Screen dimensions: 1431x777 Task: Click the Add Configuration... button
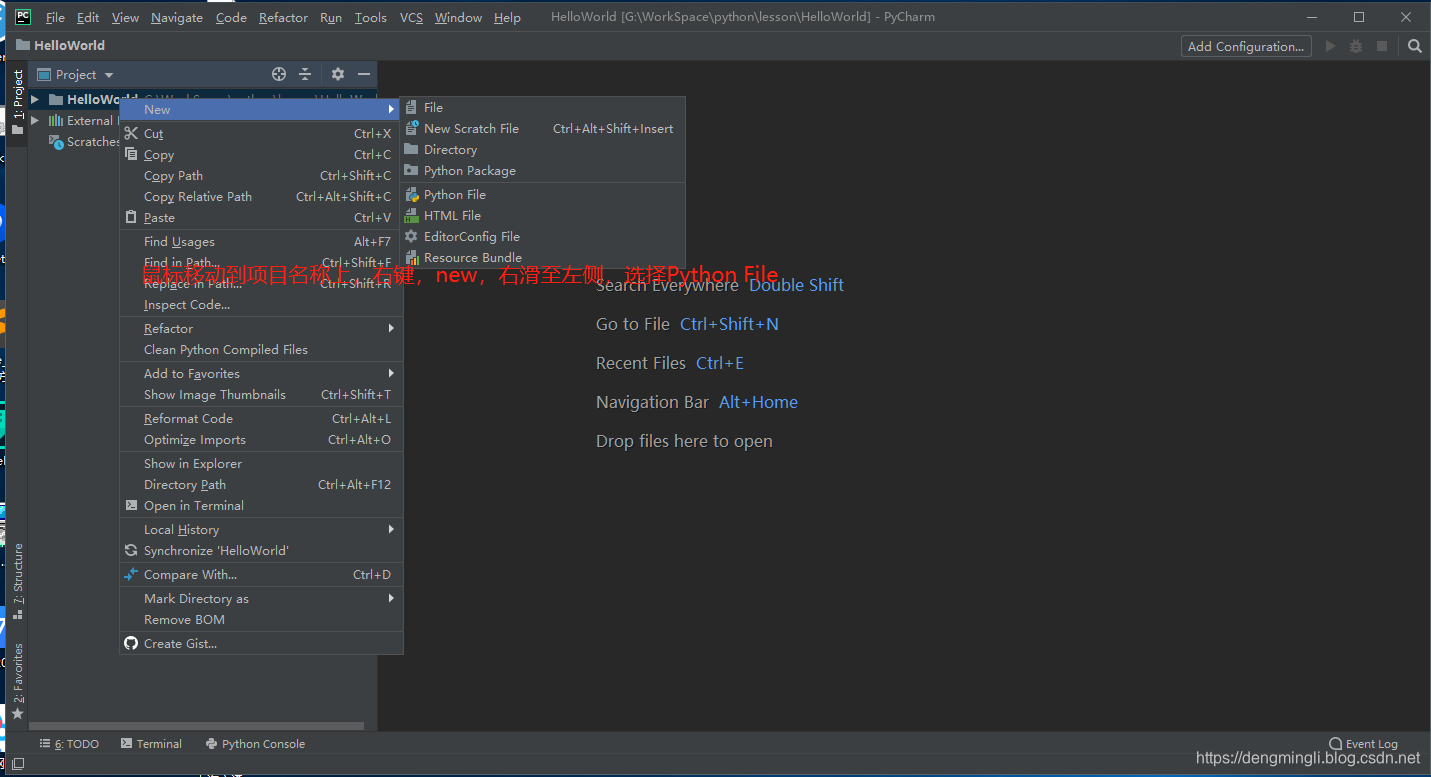click(x=1246, y=46)
